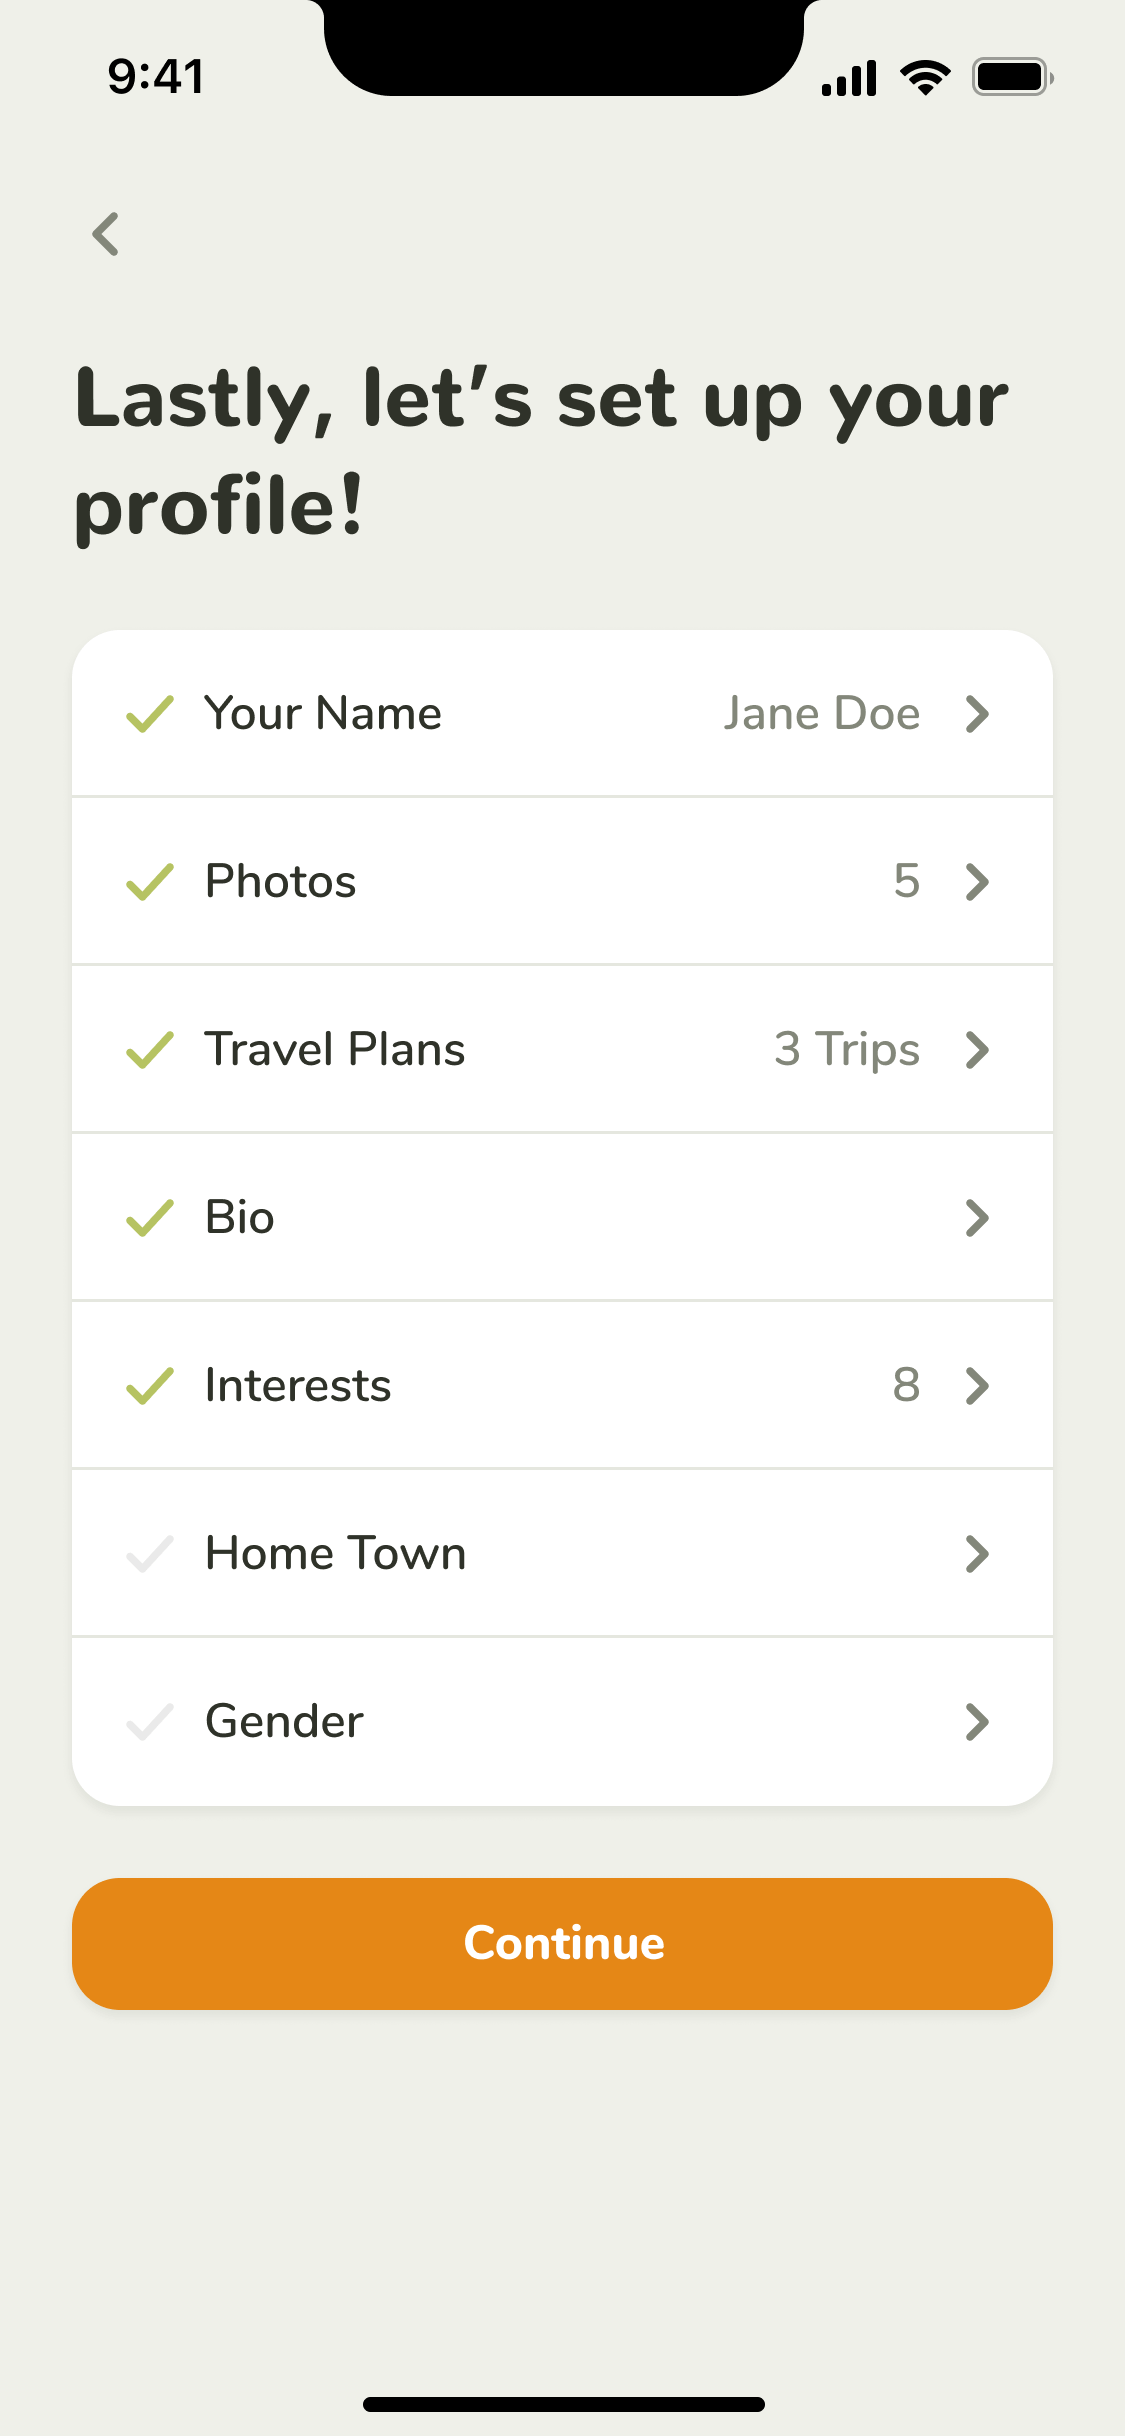Tap the Wi-Fi status icon
Viewport: 1125px width, 2436px height.
click(925, 78)
